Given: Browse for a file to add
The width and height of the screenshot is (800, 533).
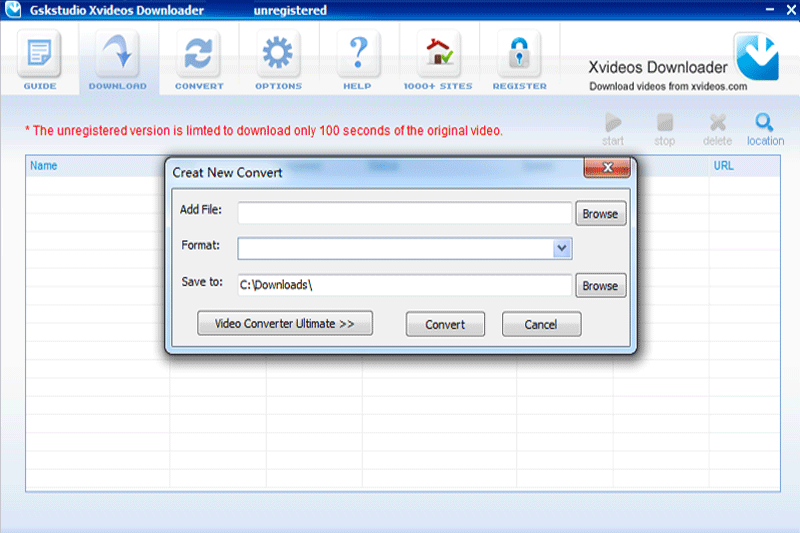Looking at the screenshot, I should click(600, 213).
